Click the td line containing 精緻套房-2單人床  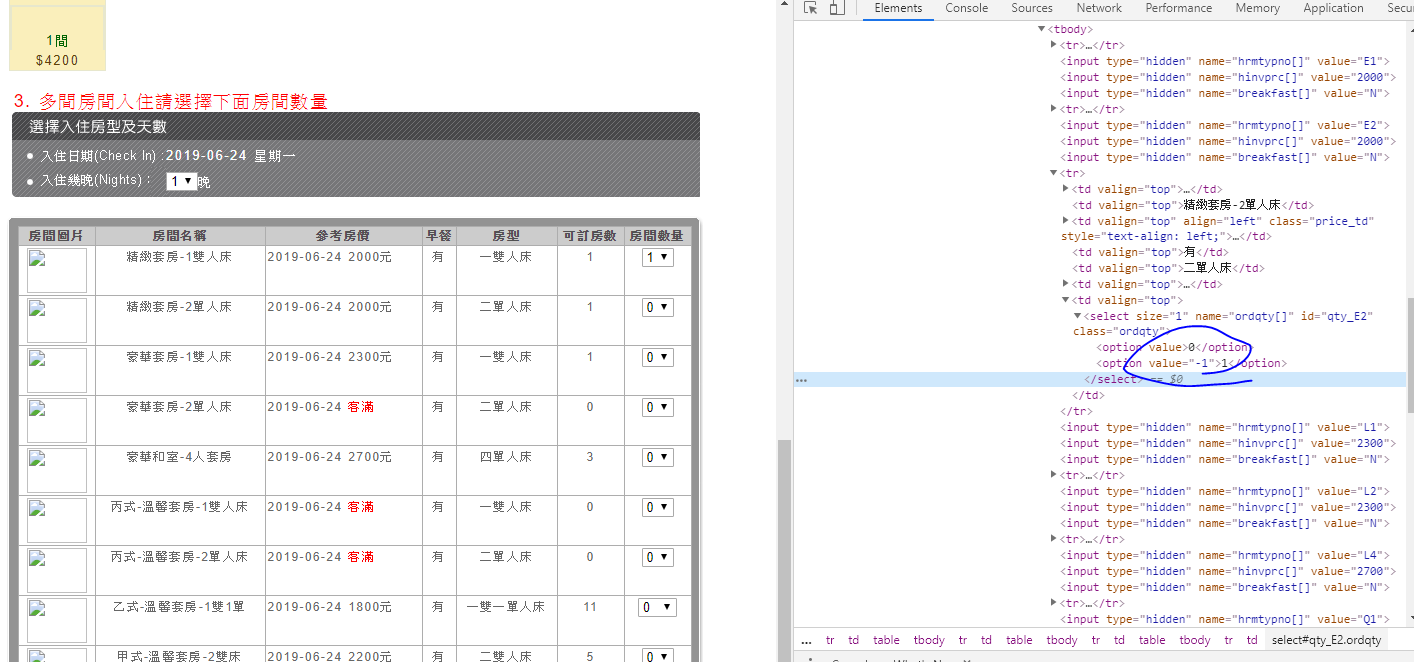[1193, 205]
